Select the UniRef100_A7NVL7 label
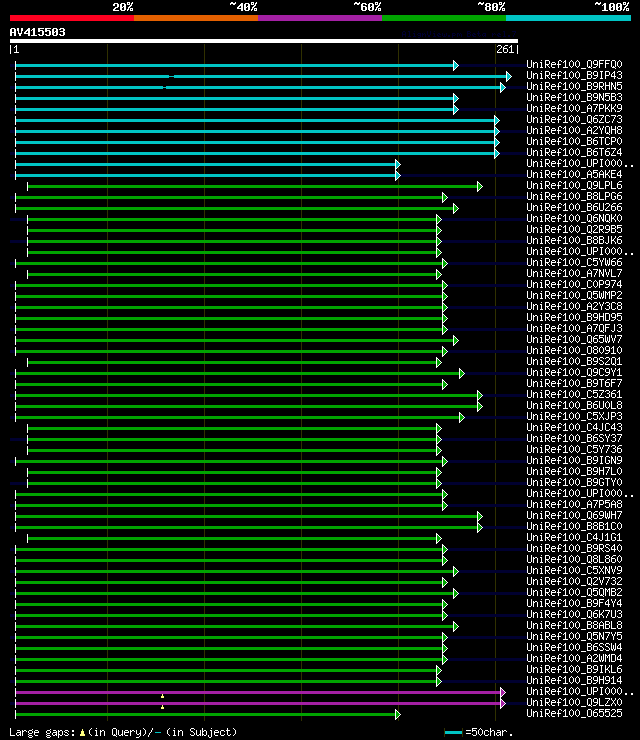 (574, 273)
